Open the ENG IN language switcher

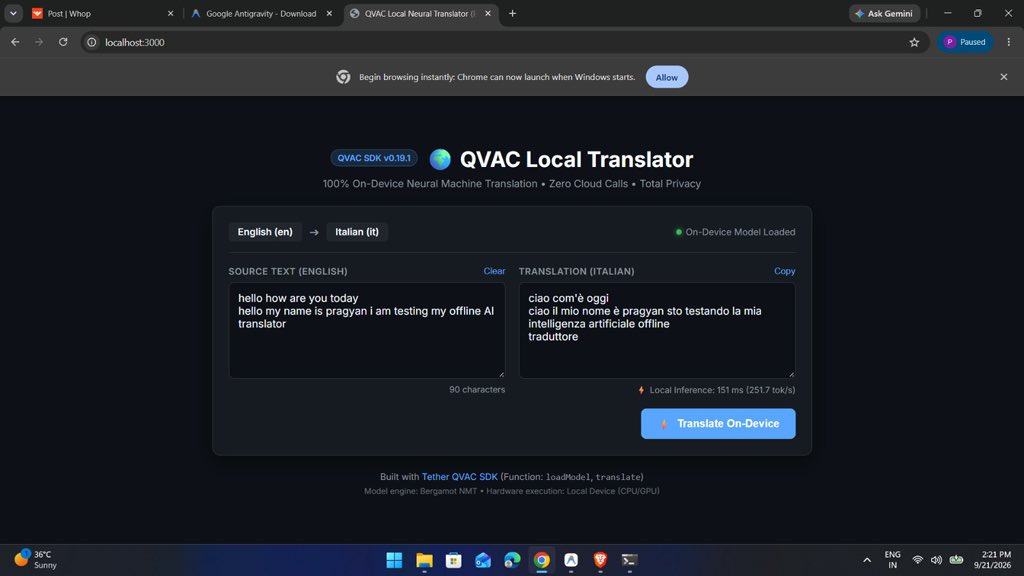tap(892, 560)
